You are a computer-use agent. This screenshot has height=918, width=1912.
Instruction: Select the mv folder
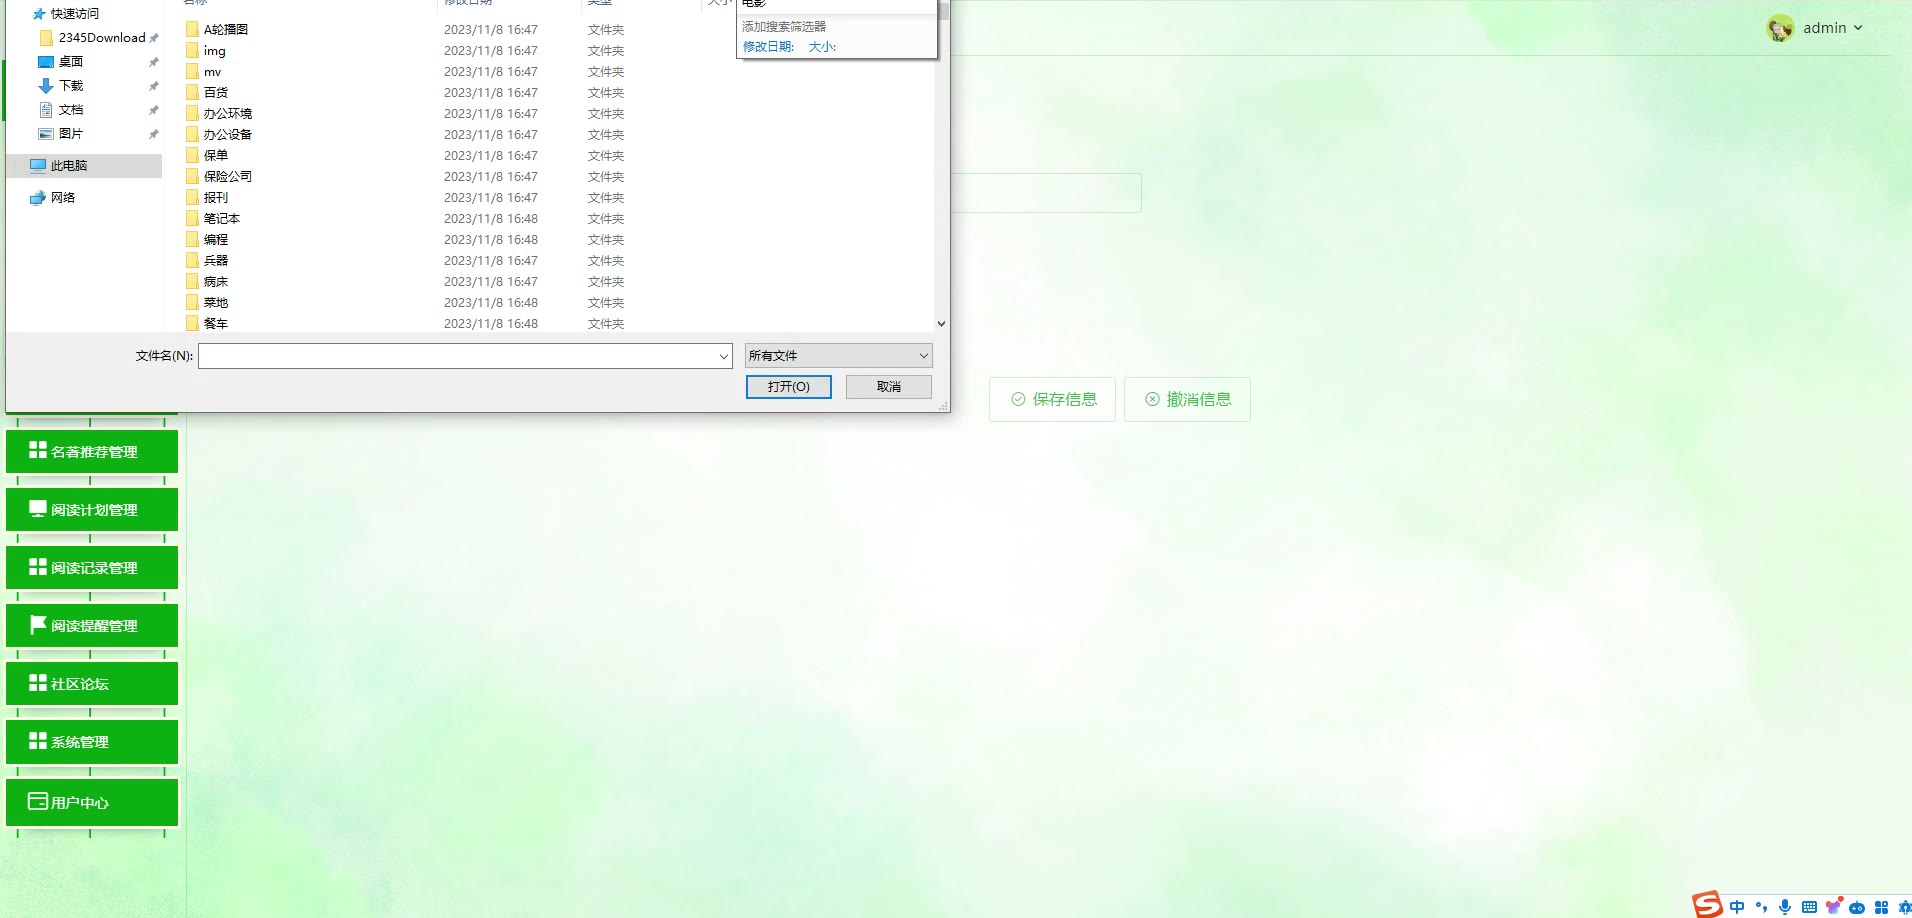click(213, 71)
